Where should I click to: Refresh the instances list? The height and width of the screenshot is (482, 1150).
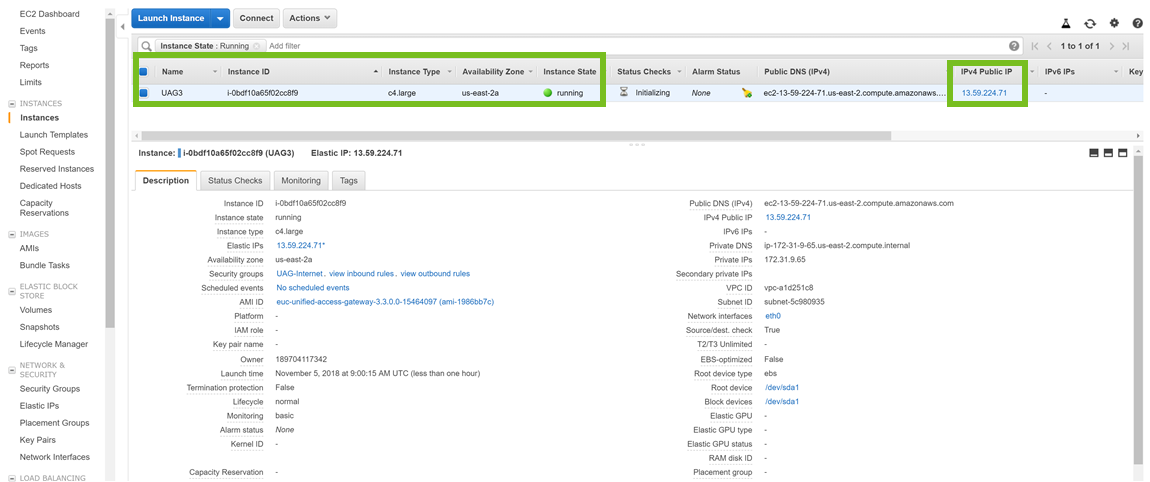(1091, 23)
